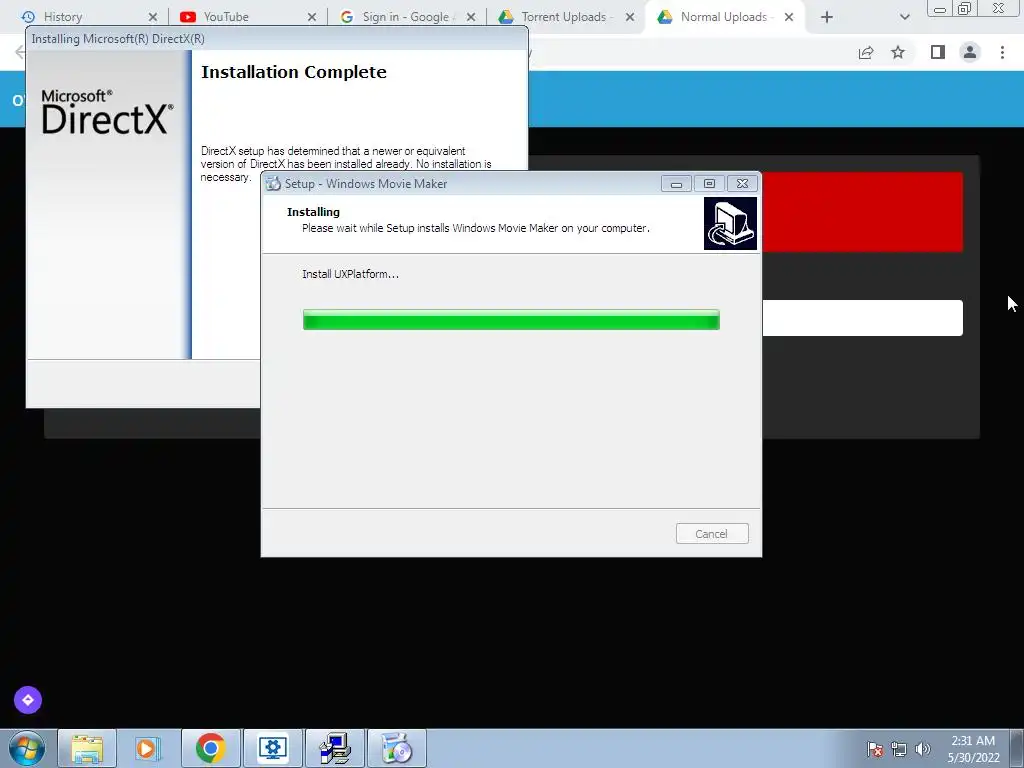Open Chrome side panel icon

pos(938,52)
